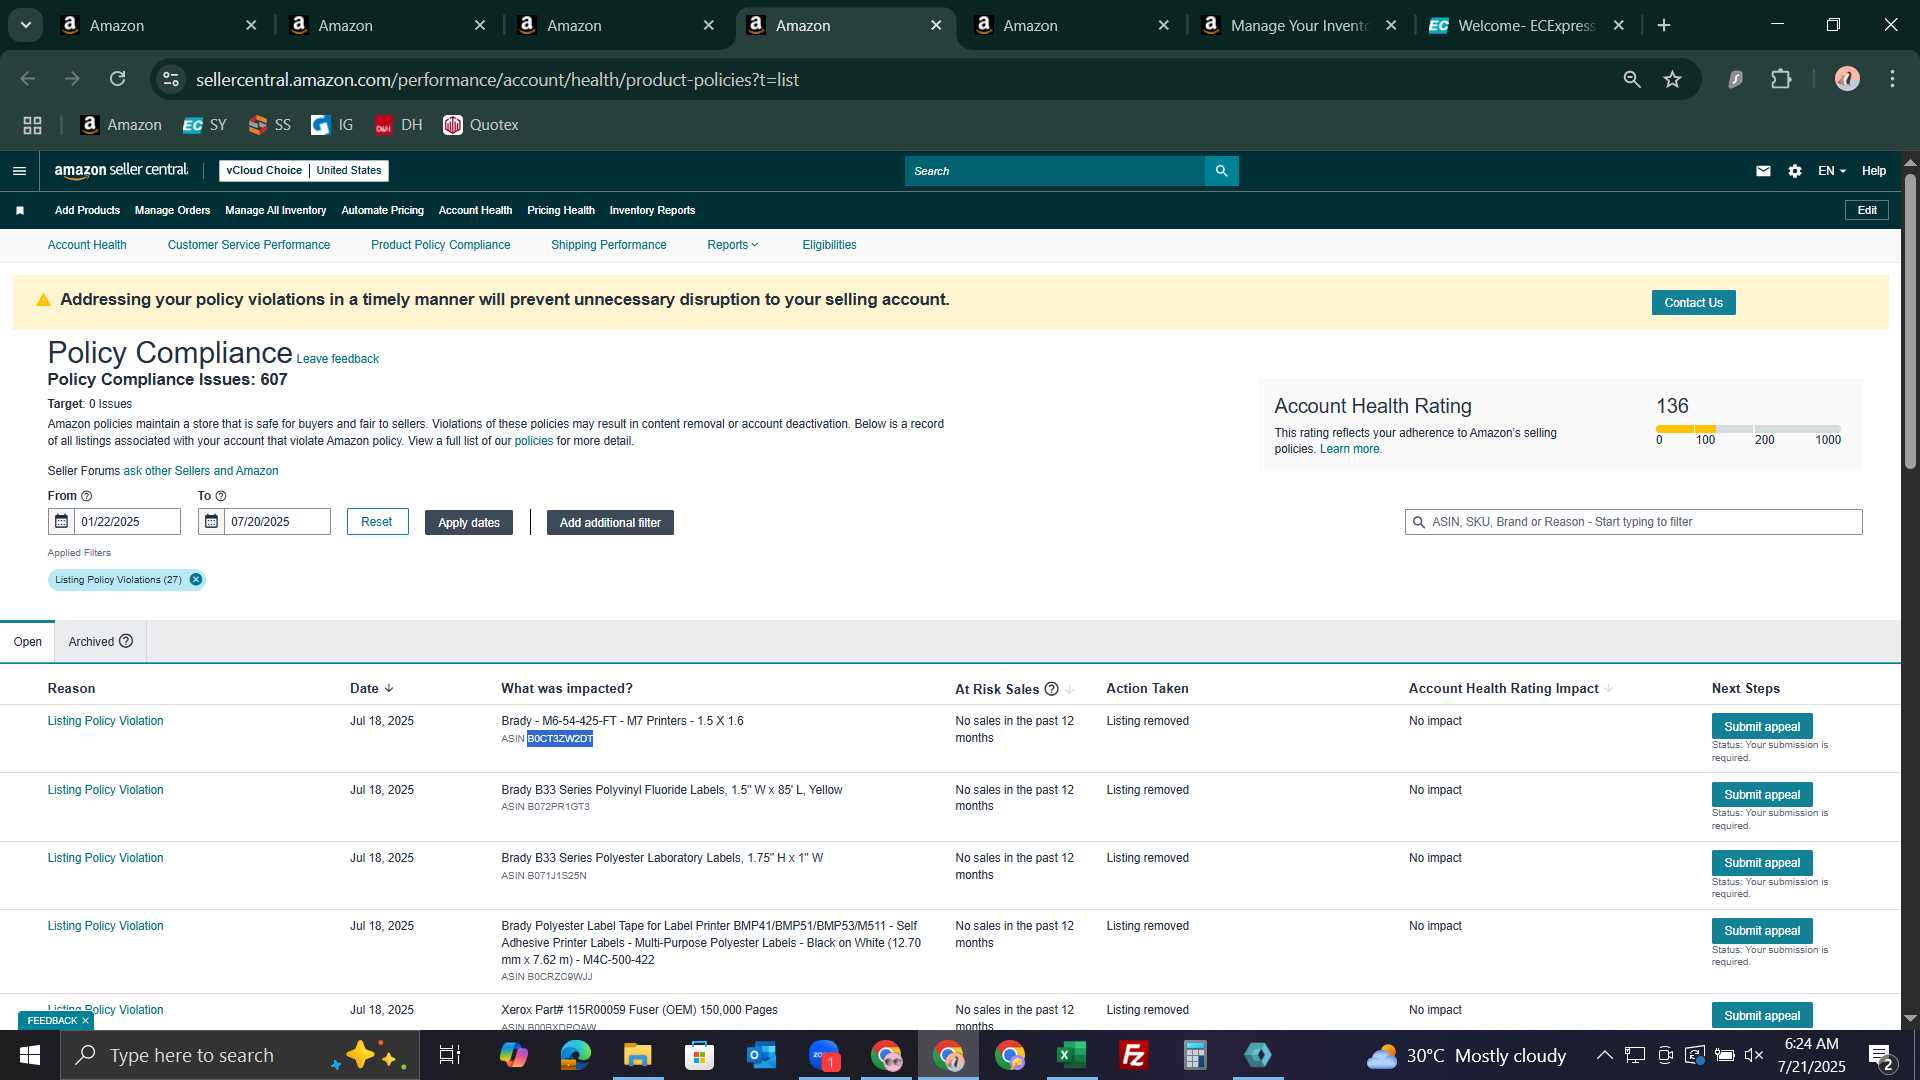Open the site information icon in address bar

(171, 79)
